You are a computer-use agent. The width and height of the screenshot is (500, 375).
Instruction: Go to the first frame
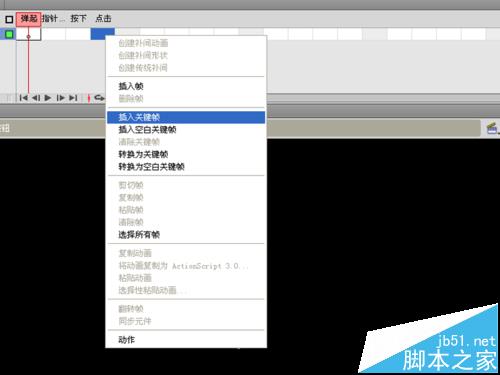[23, 98]
